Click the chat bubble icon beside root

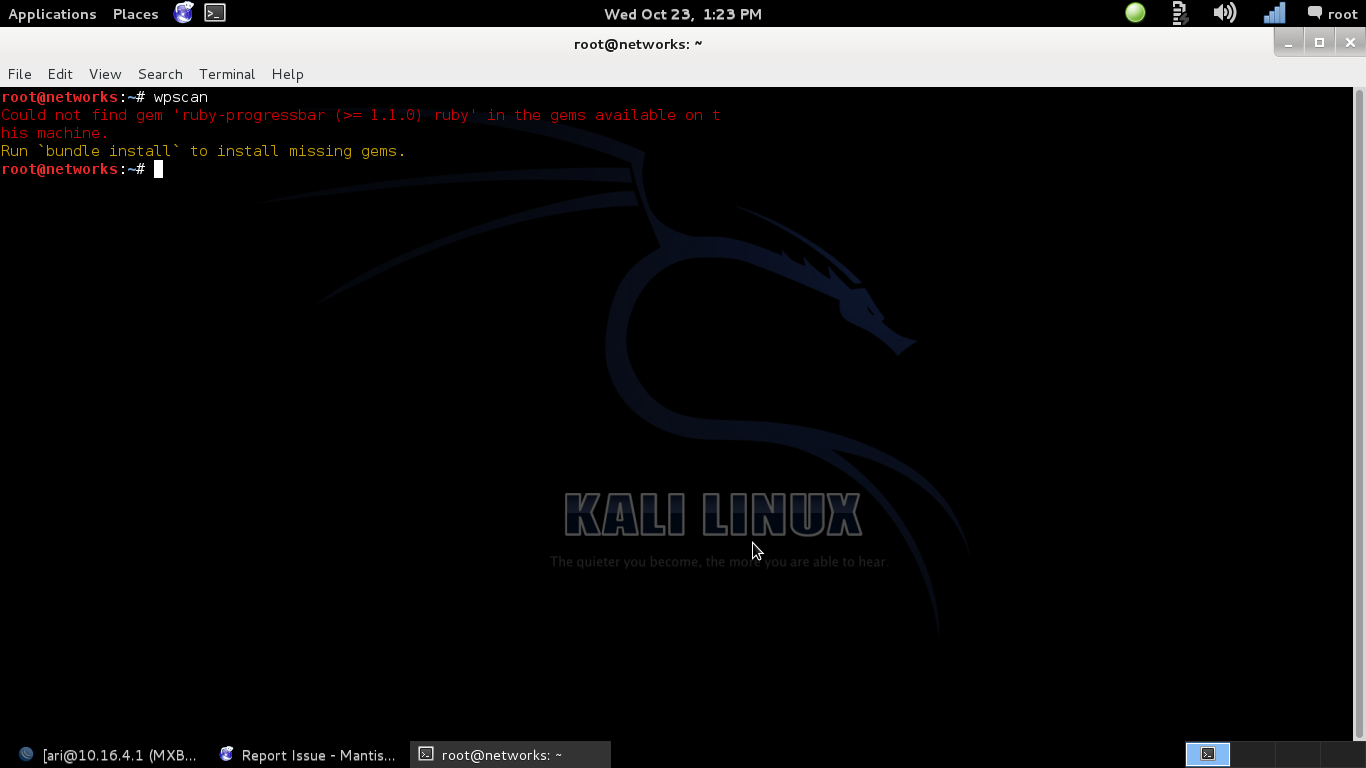pos(1315,13)
